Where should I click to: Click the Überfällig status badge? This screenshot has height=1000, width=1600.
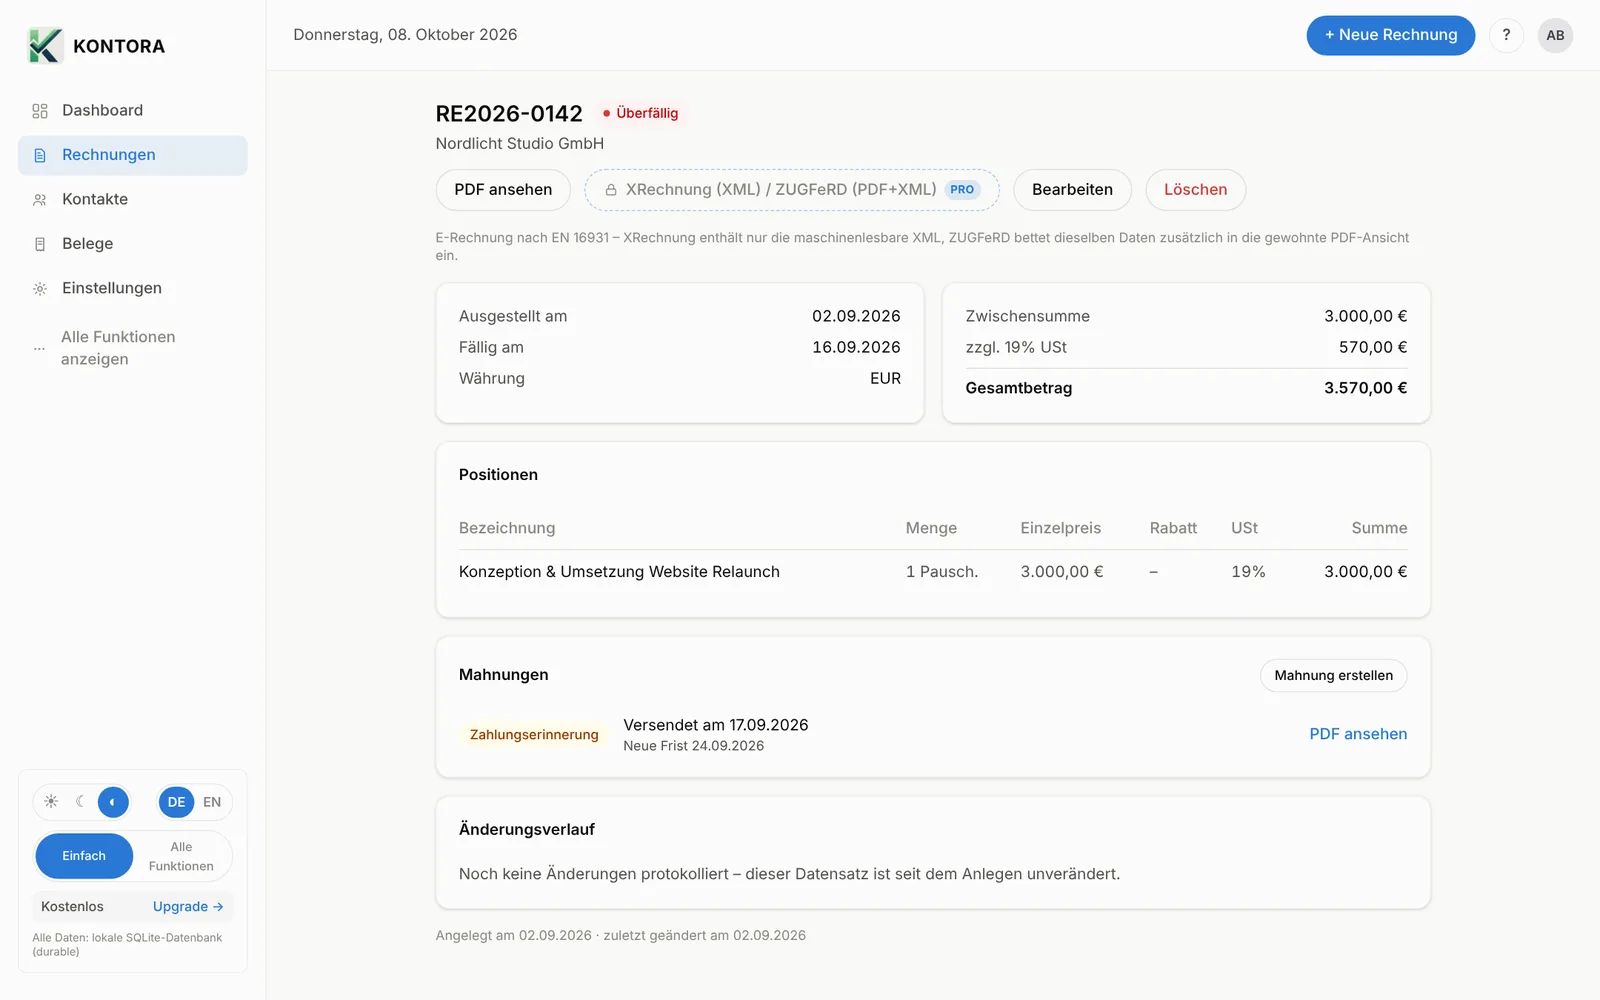640,113
